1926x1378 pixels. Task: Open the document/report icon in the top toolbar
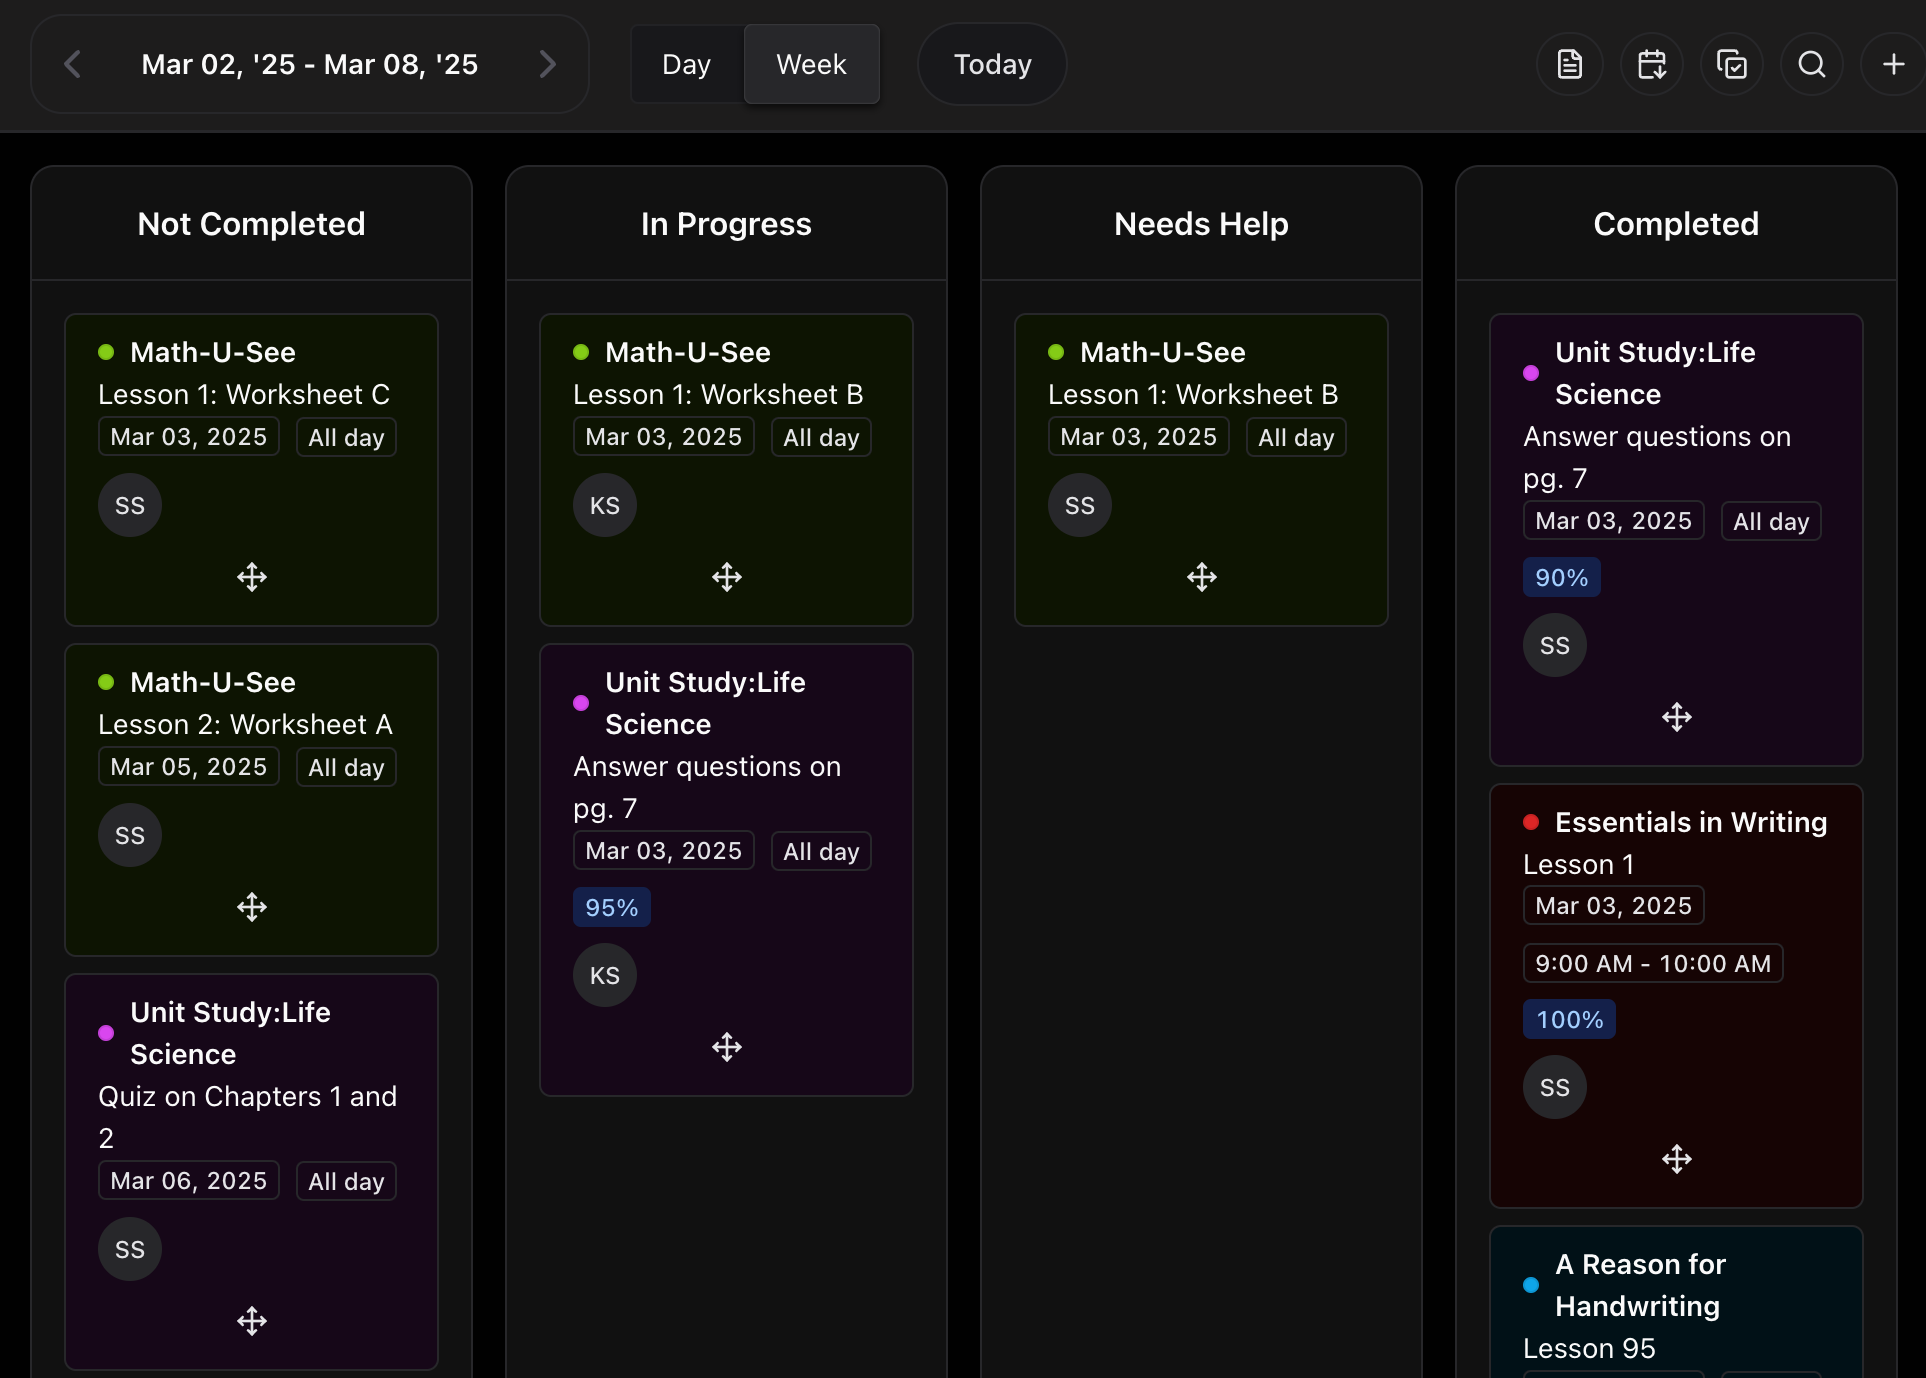[1569, 64]
